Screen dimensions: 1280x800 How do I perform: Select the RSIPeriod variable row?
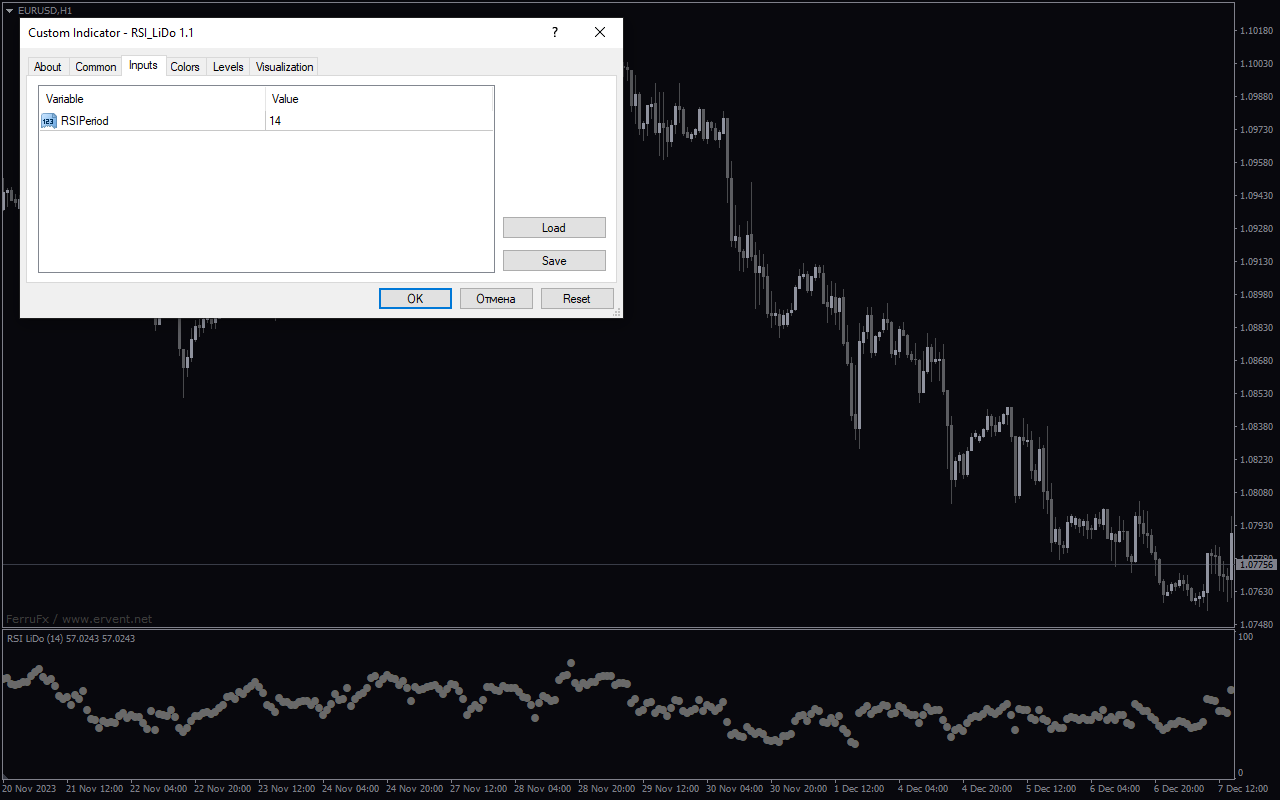coord(266,121)
